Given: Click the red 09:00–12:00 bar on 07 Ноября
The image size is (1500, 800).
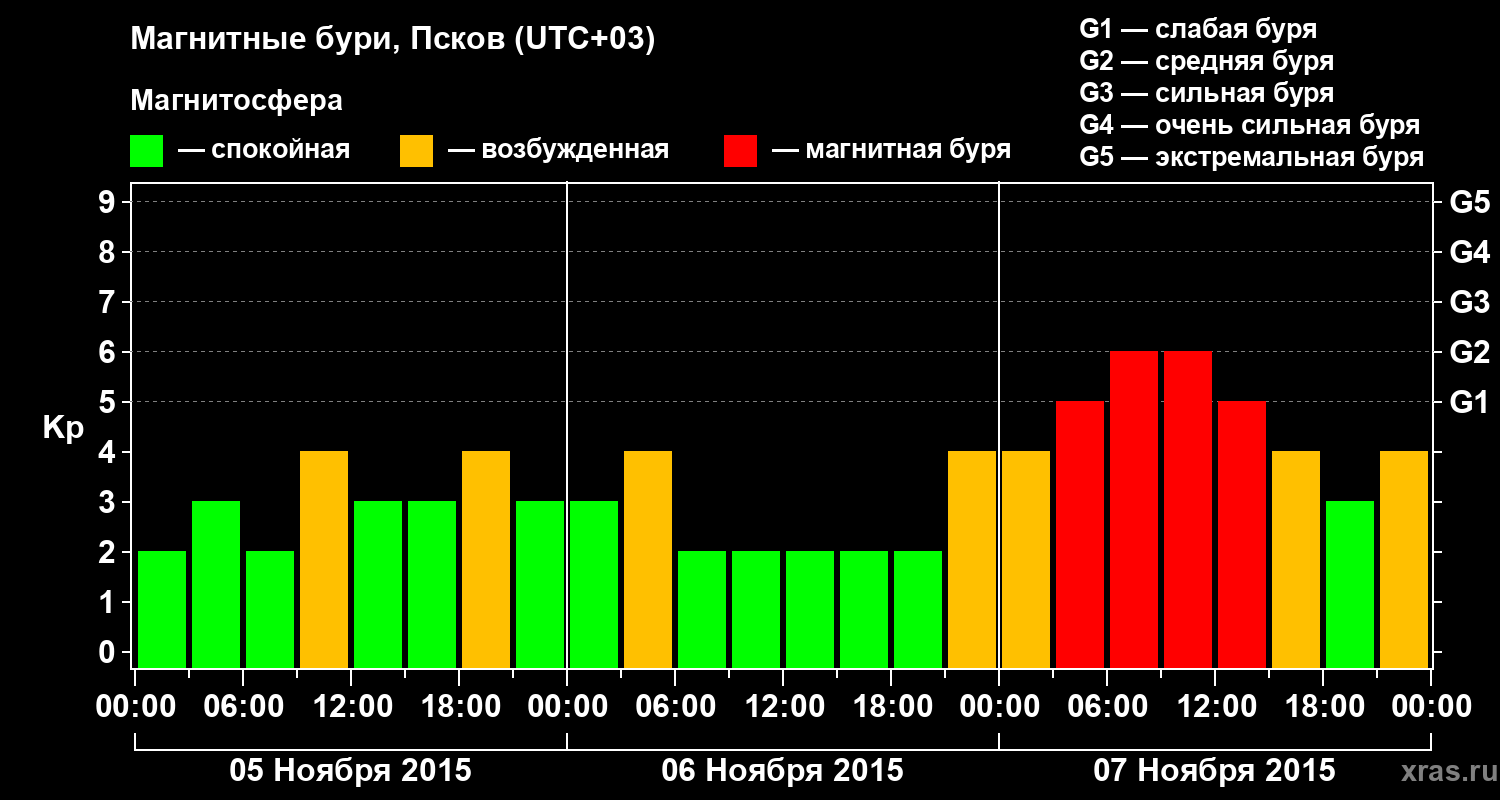Looking at the screenshot, I should [x=1188, y=510].
